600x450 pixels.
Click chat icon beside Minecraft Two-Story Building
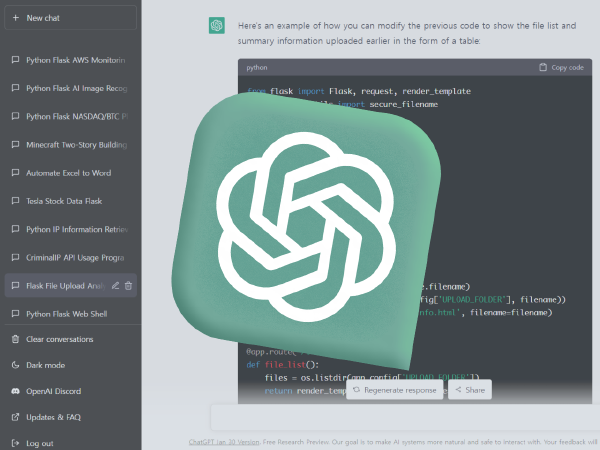pyautogui.click(x=15, y=144)
